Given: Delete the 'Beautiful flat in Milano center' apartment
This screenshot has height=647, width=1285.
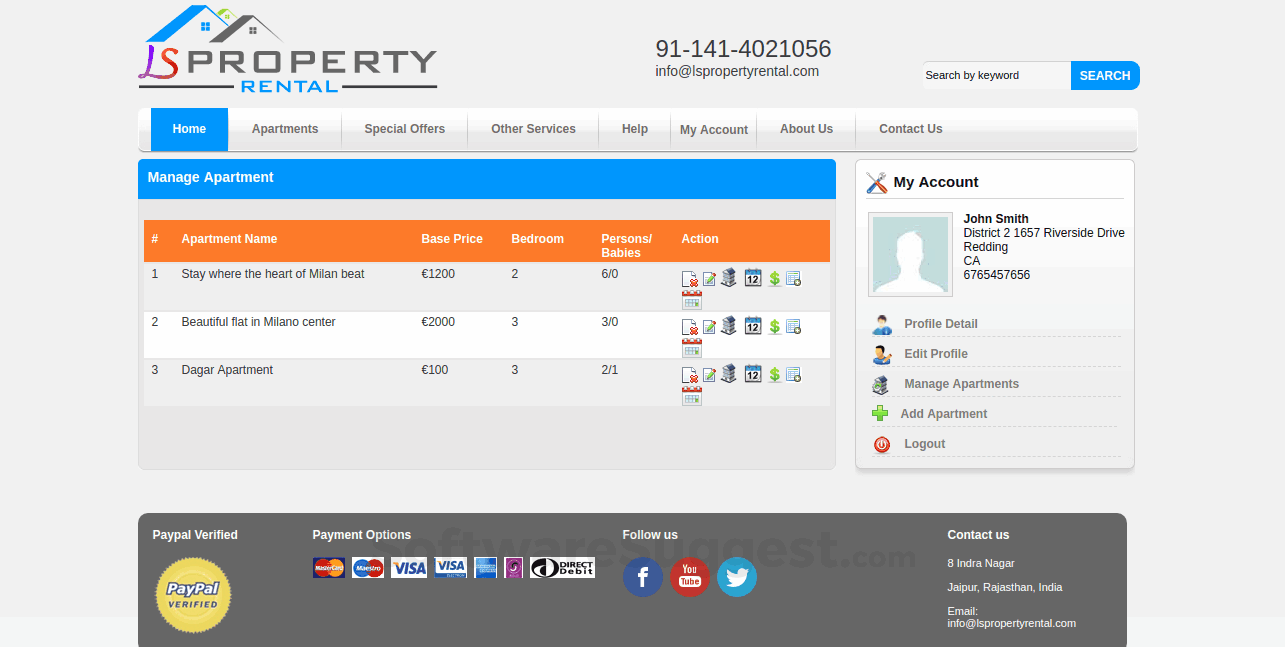Looking at the screenshot, I should (x=690, y=327).
